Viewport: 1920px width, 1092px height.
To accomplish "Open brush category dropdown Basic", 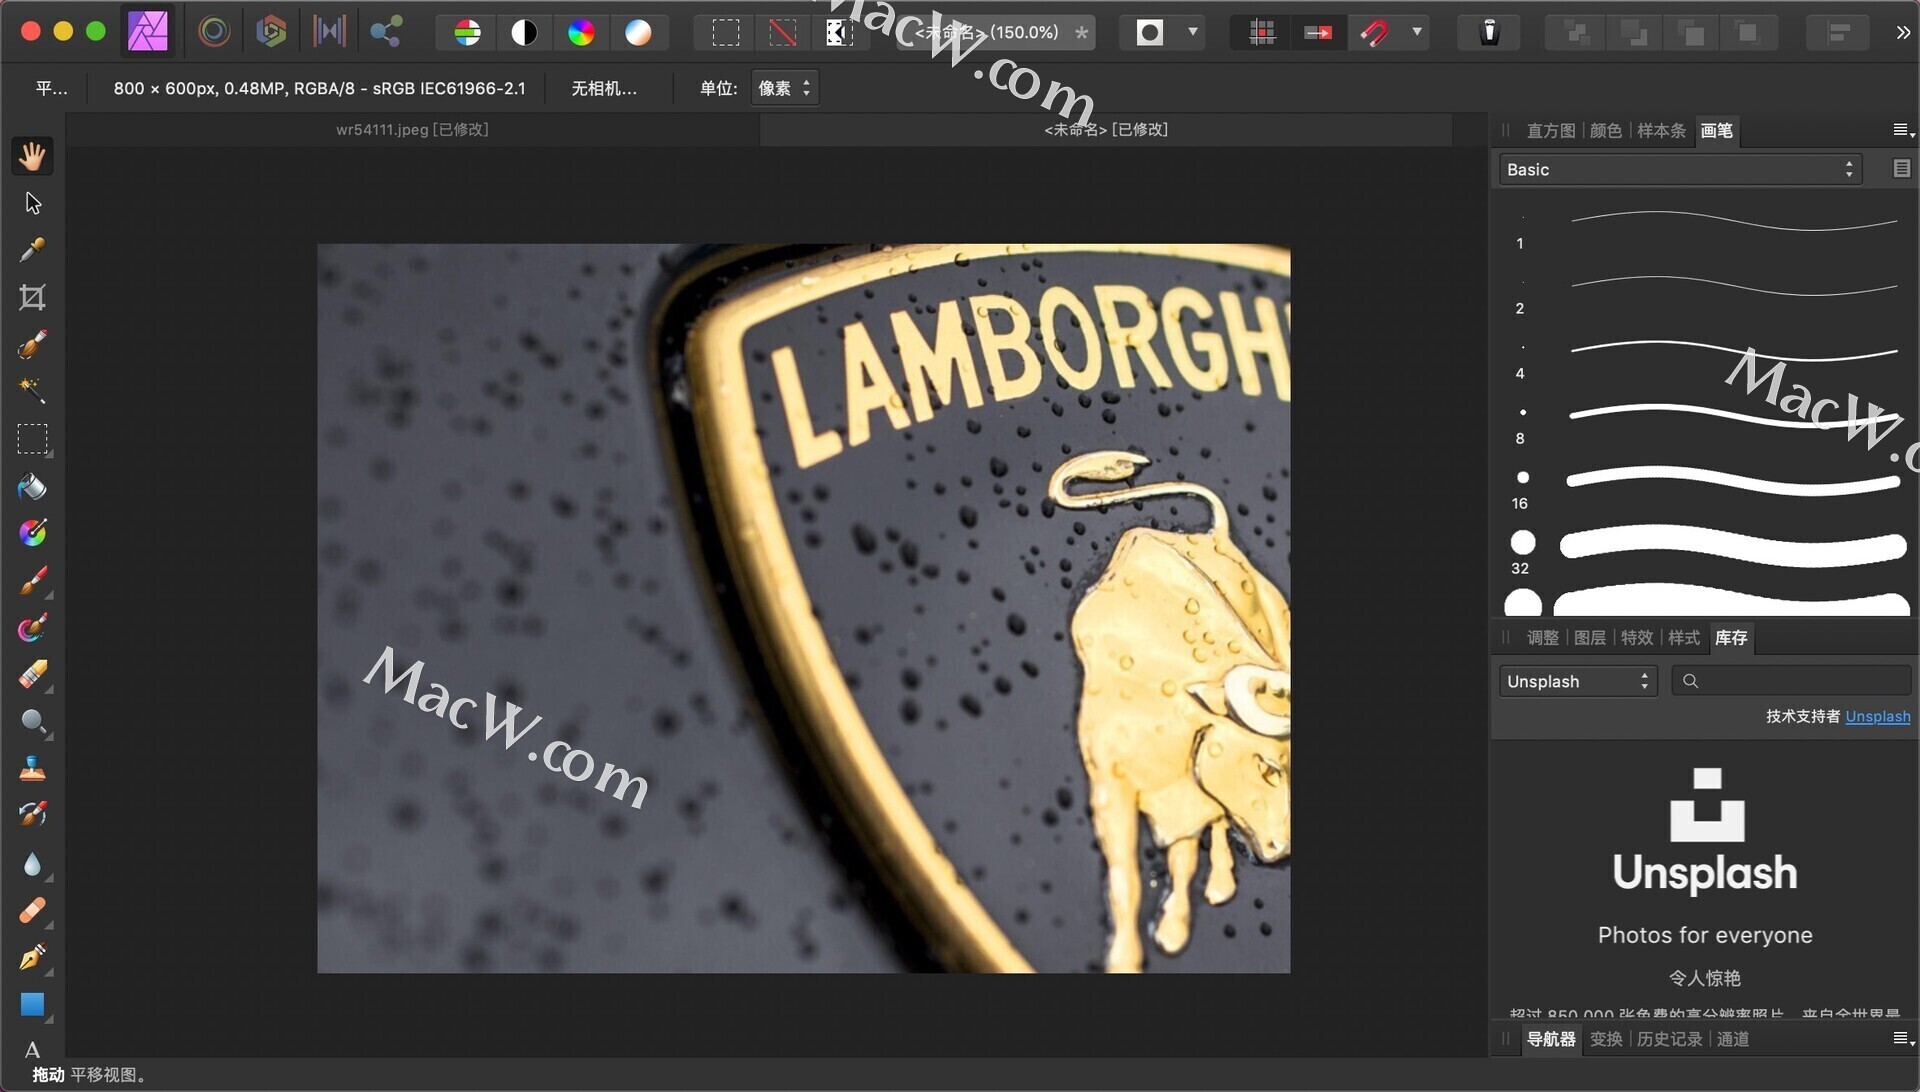I will 1679,170.
